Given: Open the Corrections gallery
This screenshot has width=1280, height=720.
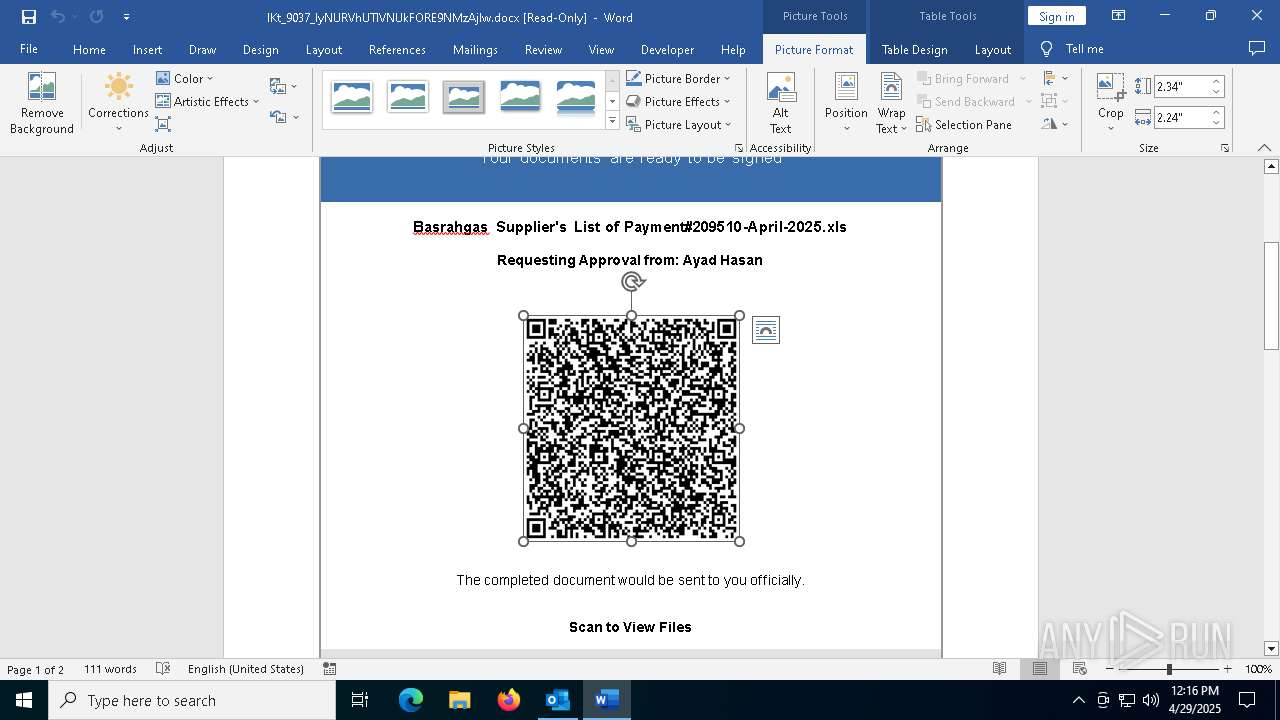Looking at the screenshot, I should pyautogui.click(x=118, y=103).
